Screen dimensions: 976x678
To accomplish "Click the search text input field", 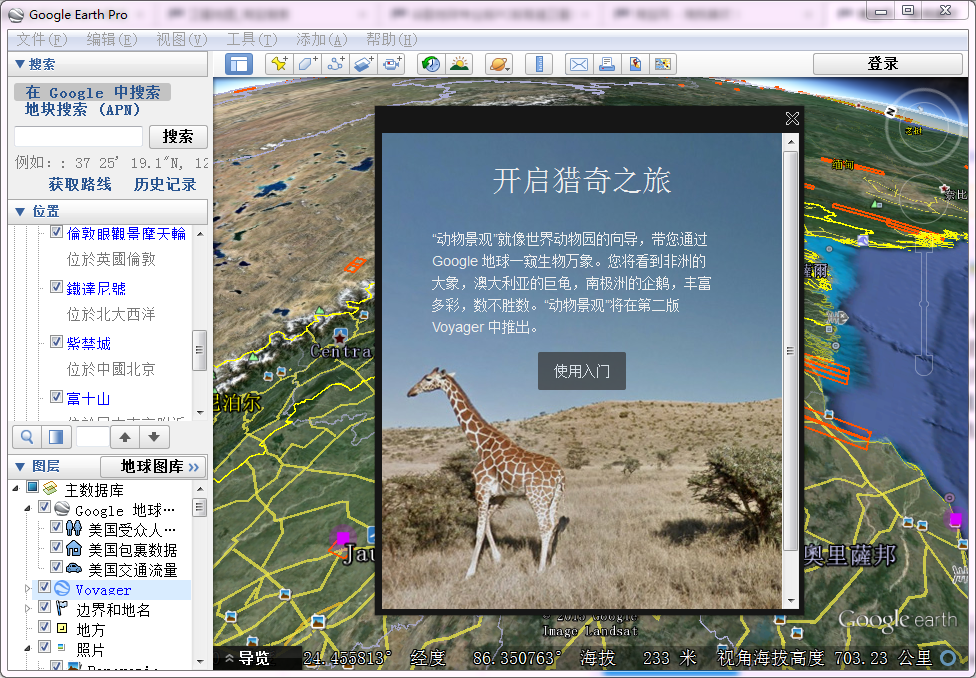I will [78, 136].
